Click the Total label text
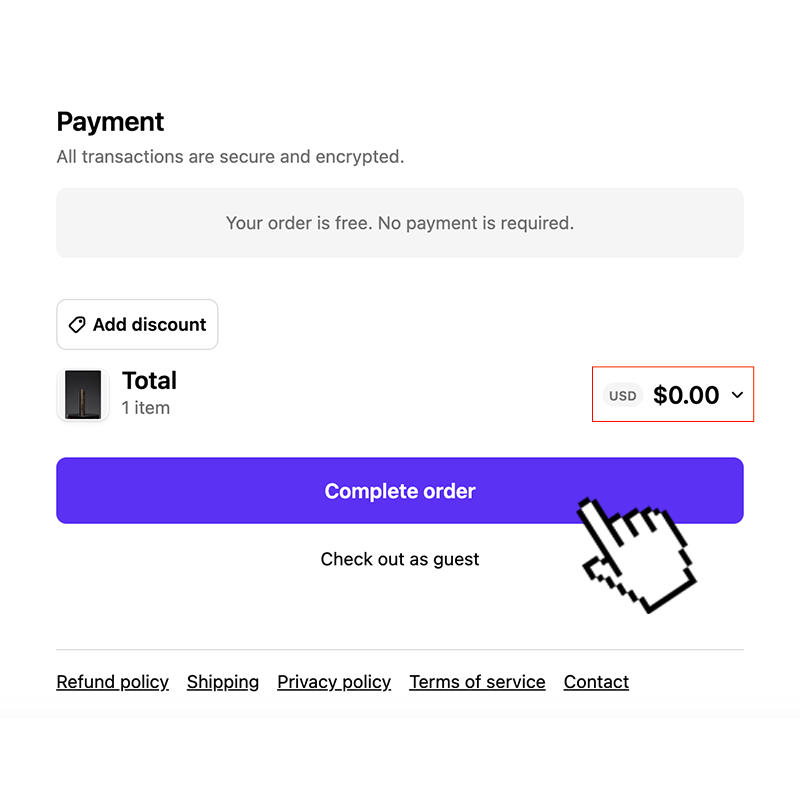Viewport: 800px width, 800px height. [149, 380]
